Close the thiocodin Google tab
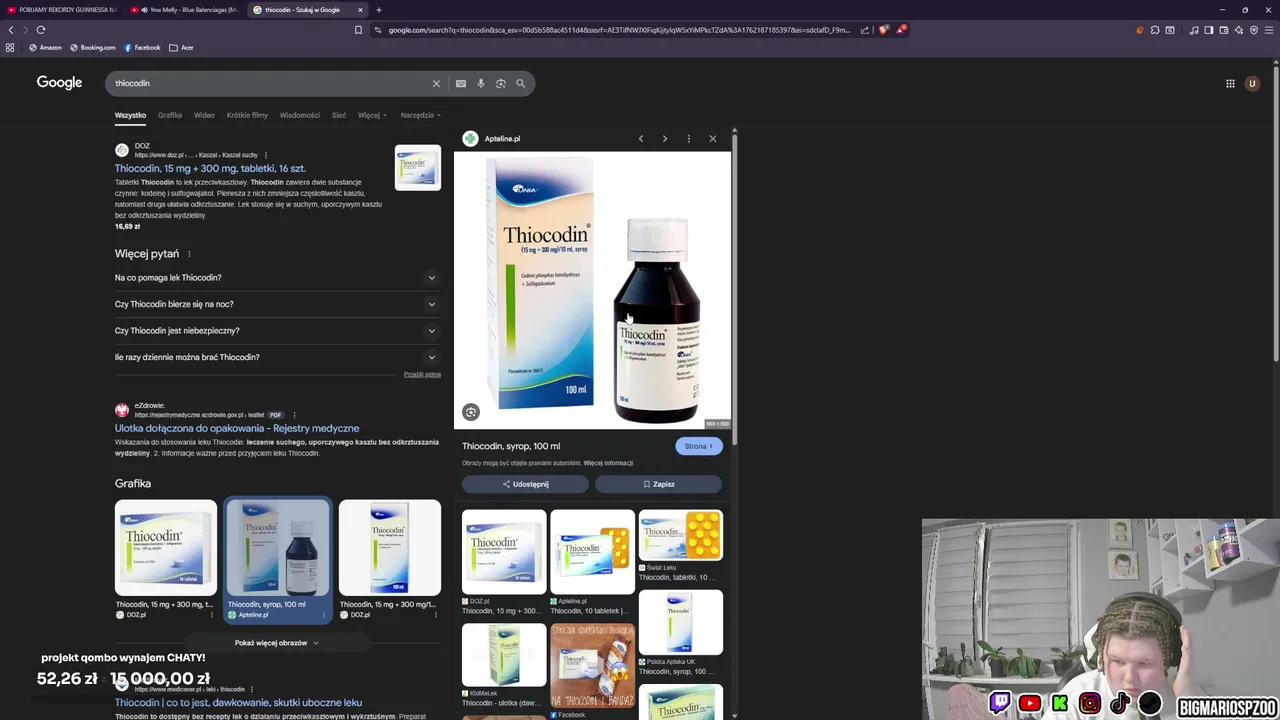Image resolution: width=1280 pixels, height=720 pixels. click(x=360, y=10)
